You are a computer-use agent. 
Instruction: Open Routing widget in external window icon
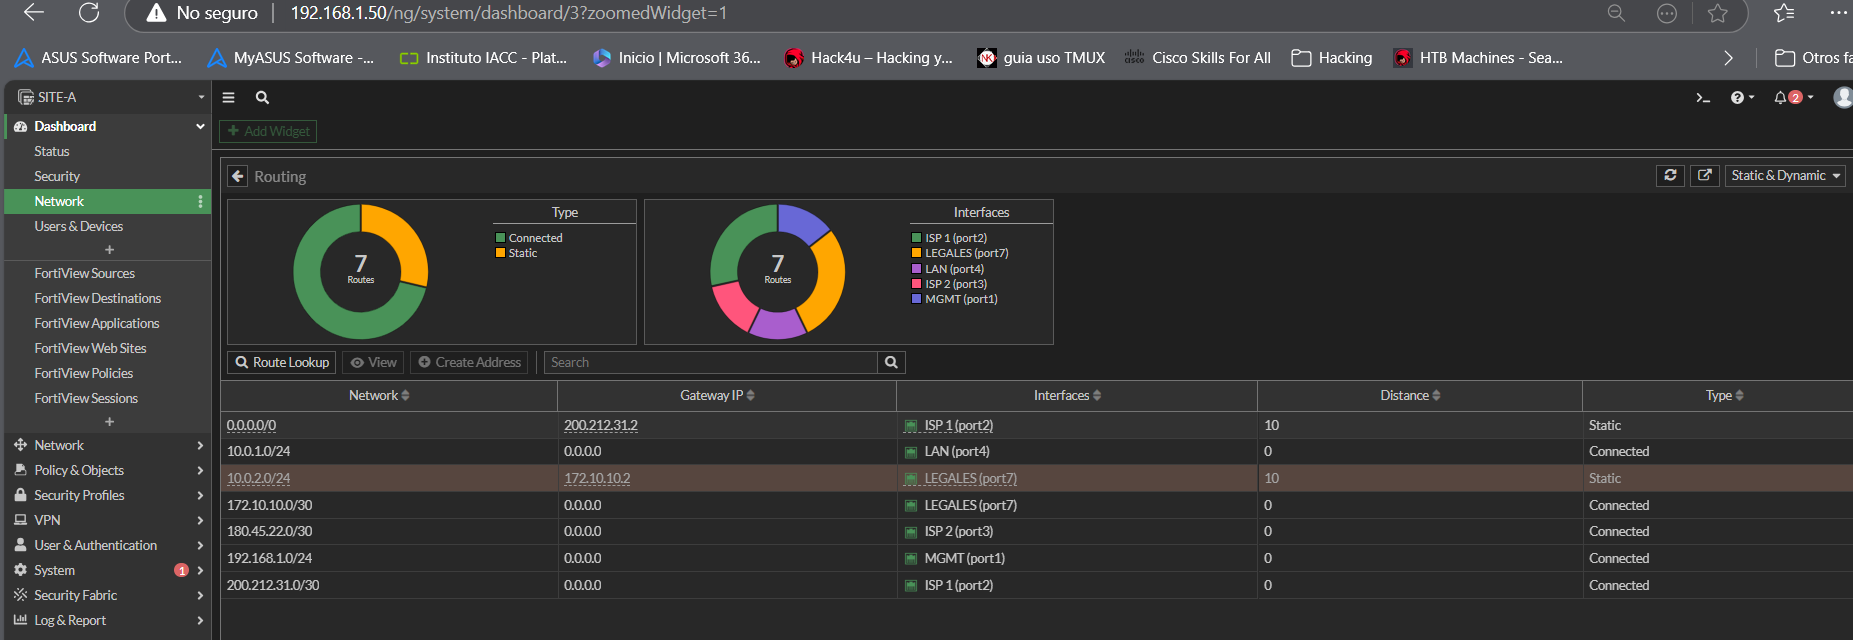[x=1705, y=176]
